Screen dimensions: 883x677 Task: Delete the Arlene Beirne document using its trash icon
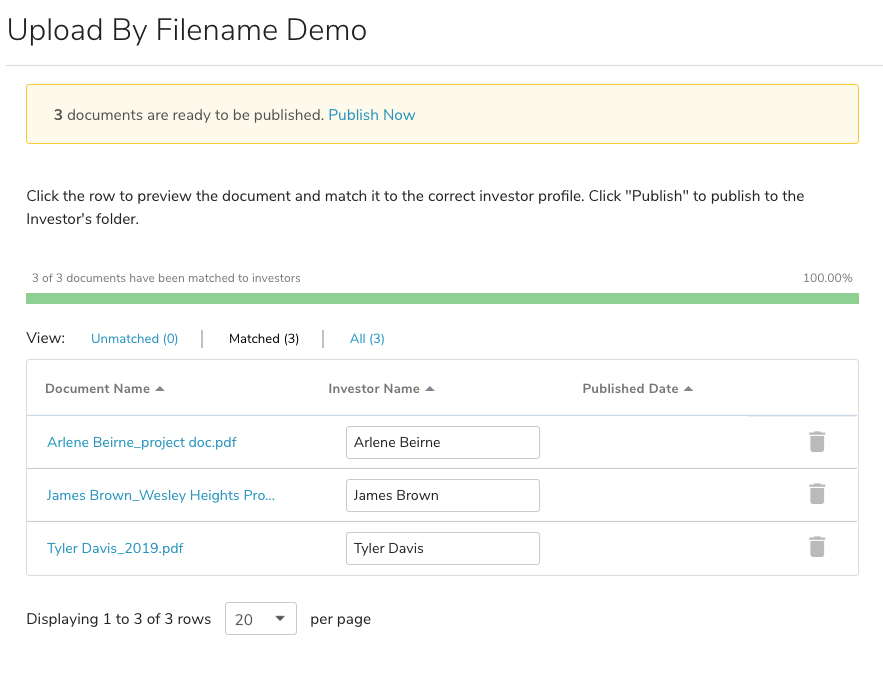(817, 440)
